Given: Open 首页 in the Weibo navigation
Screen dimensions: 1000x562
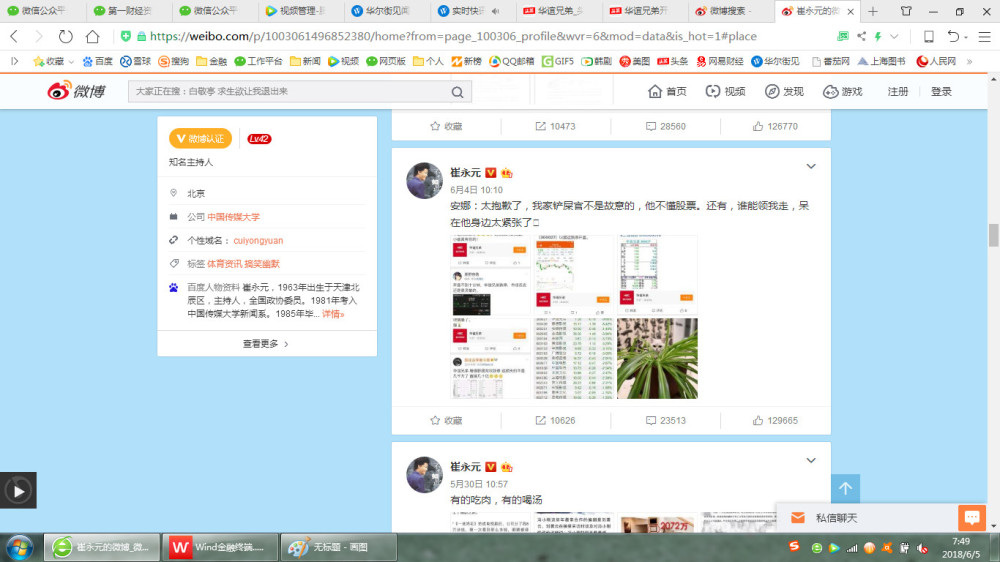Looking at the screenshot, I should 668,92.
